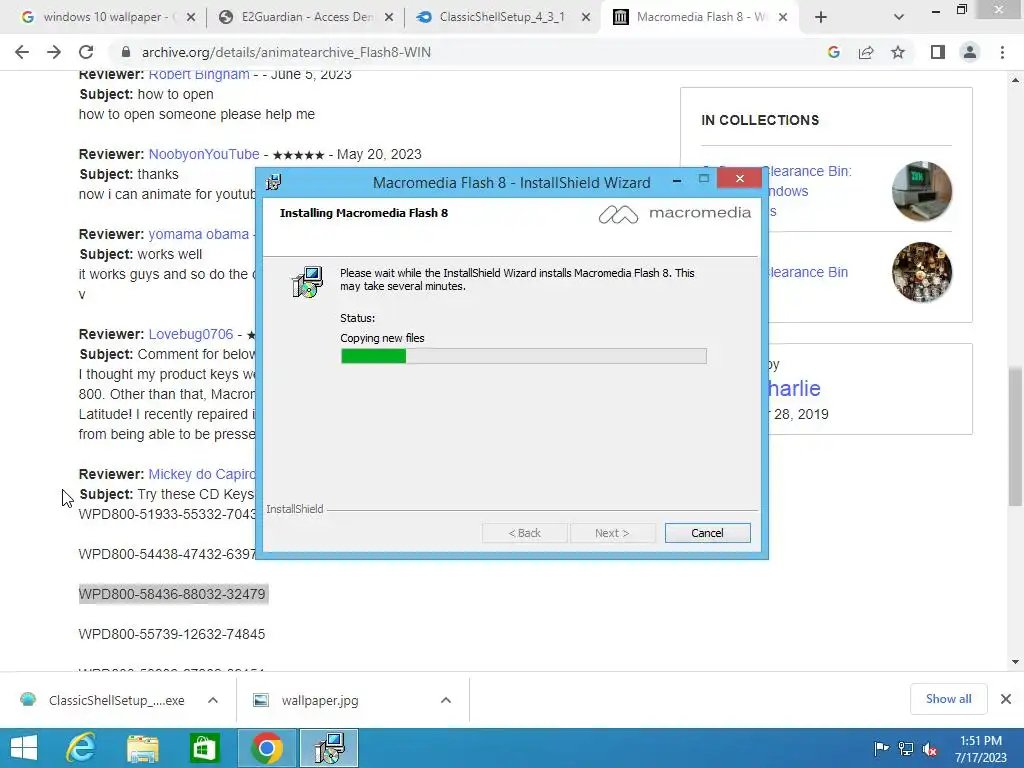Open a new Chrome tab
This screenshot has width=1024, height=768.
tap(821, 17)
